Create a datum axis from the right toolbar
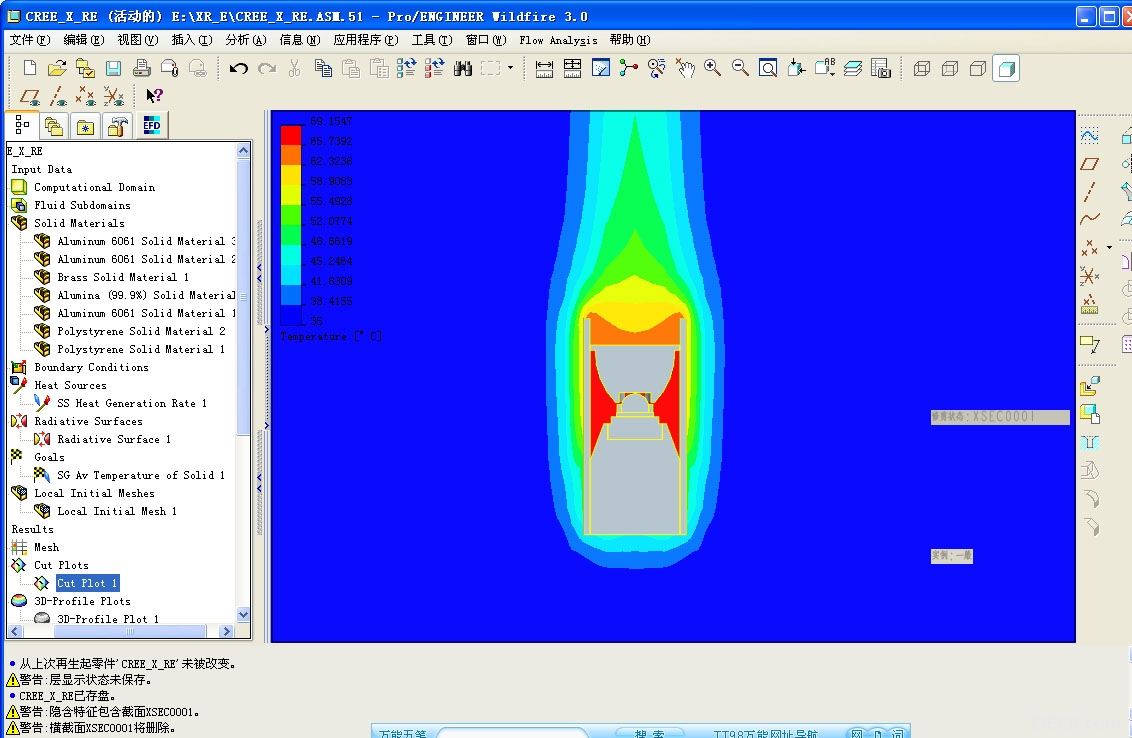This screenshot has width=1132, height=738. coord(1089,191)
